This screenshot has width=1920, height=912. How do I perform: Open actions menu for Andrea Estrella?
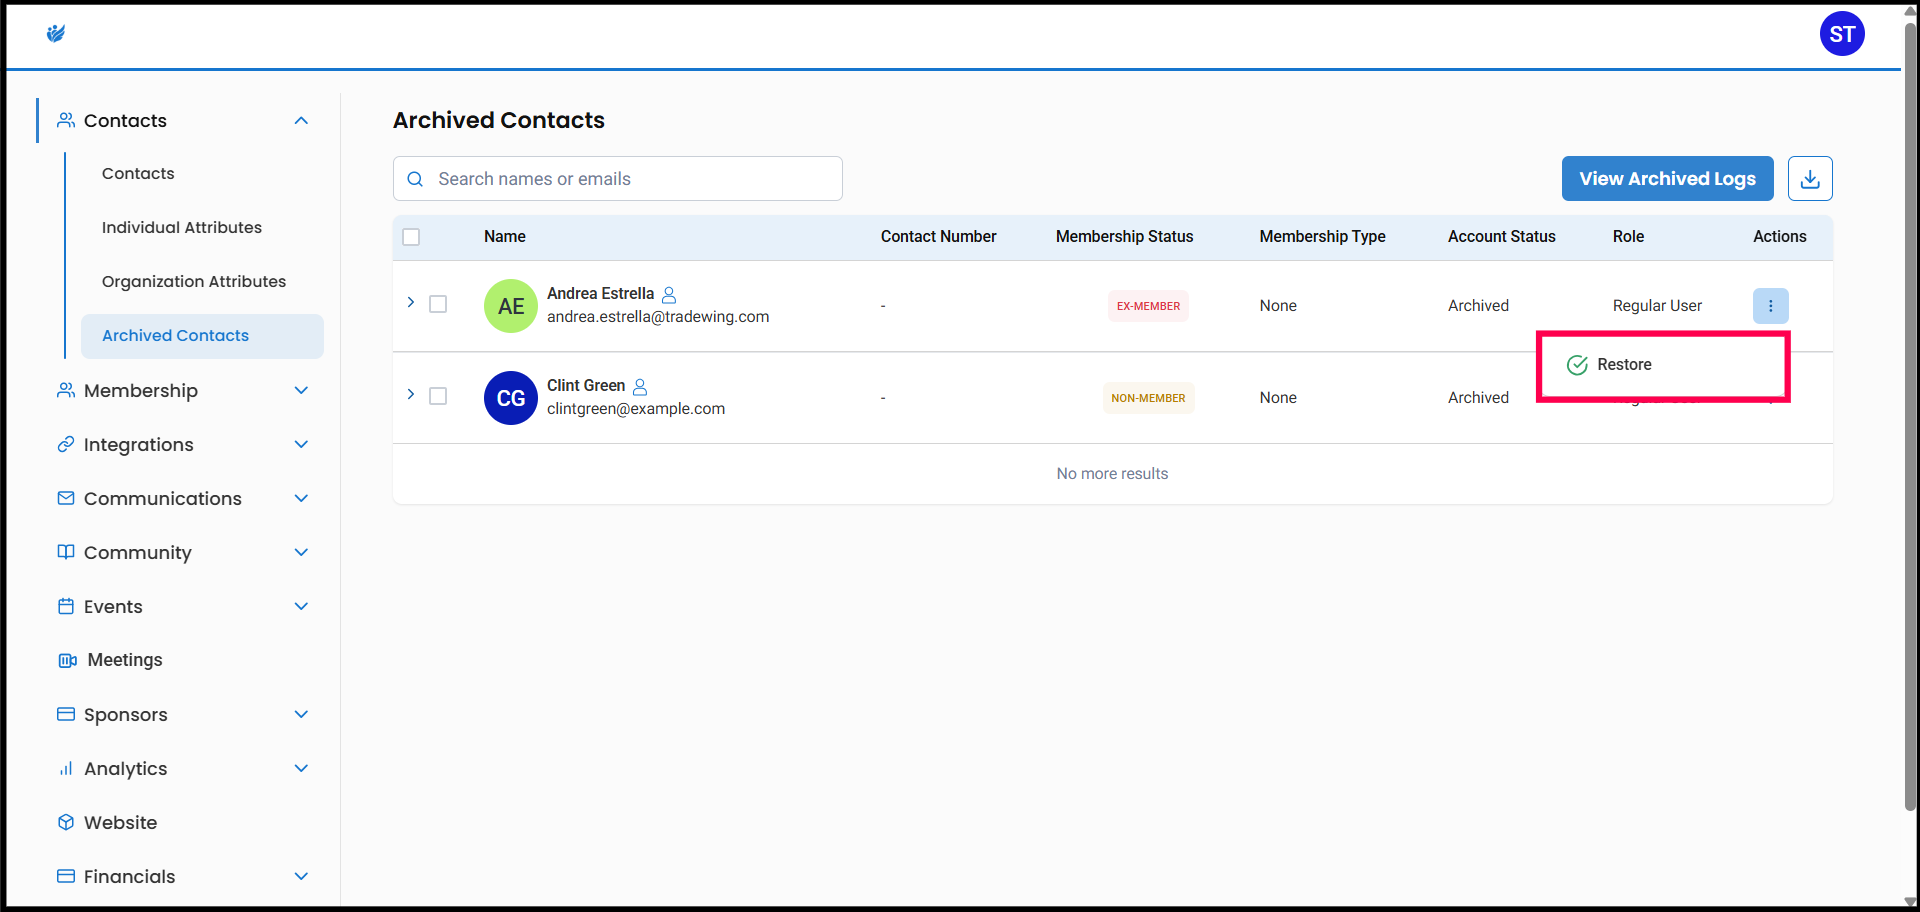click(x=1770, y=306)
